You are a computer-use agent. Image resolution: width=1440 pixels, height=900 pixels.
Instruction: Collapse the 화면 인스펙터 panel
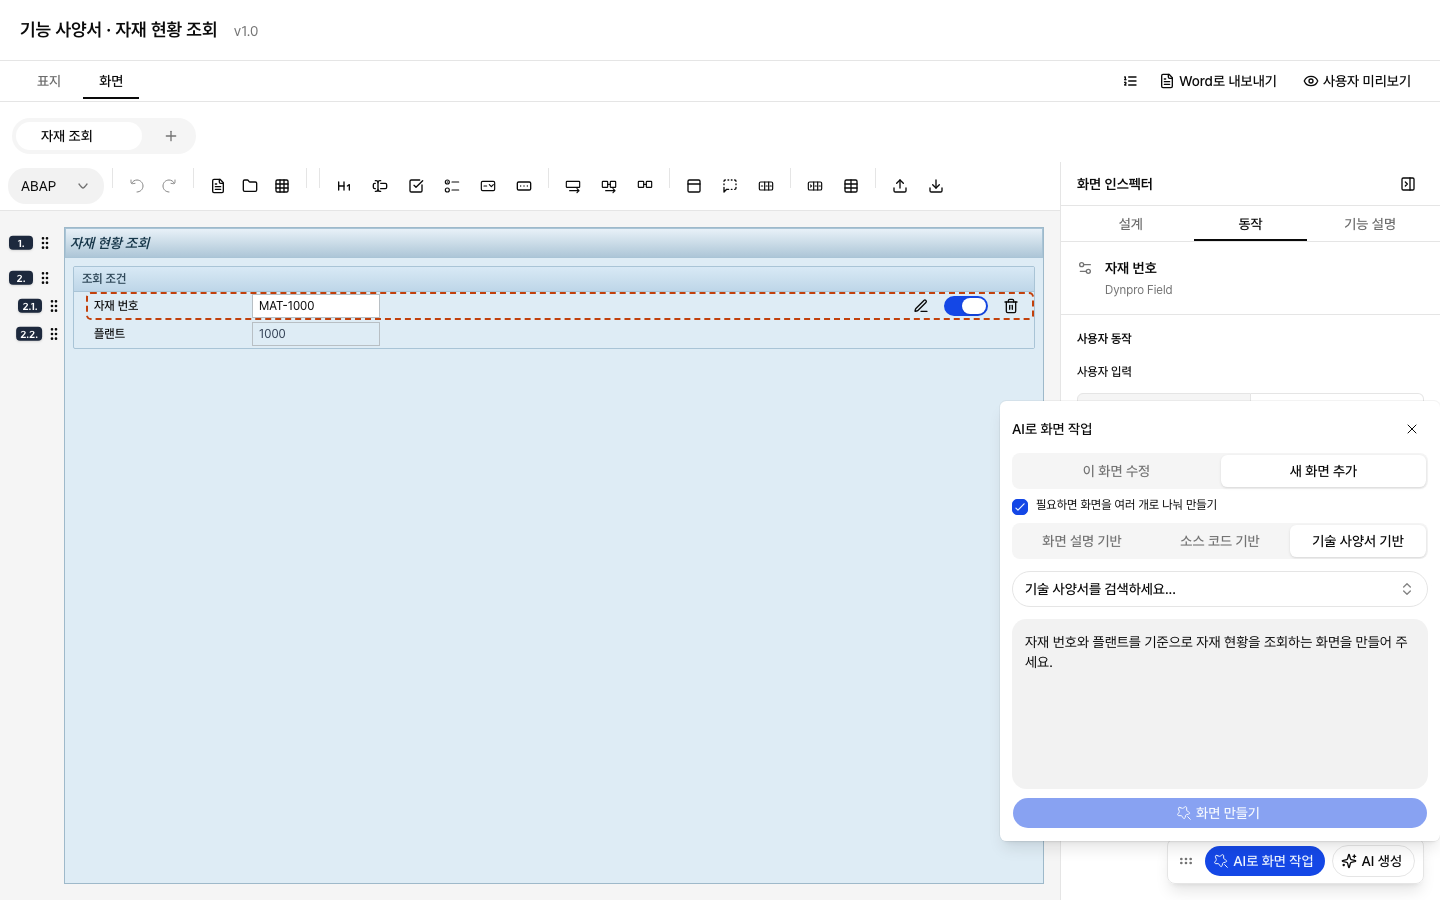click(x=1408, y=184)
